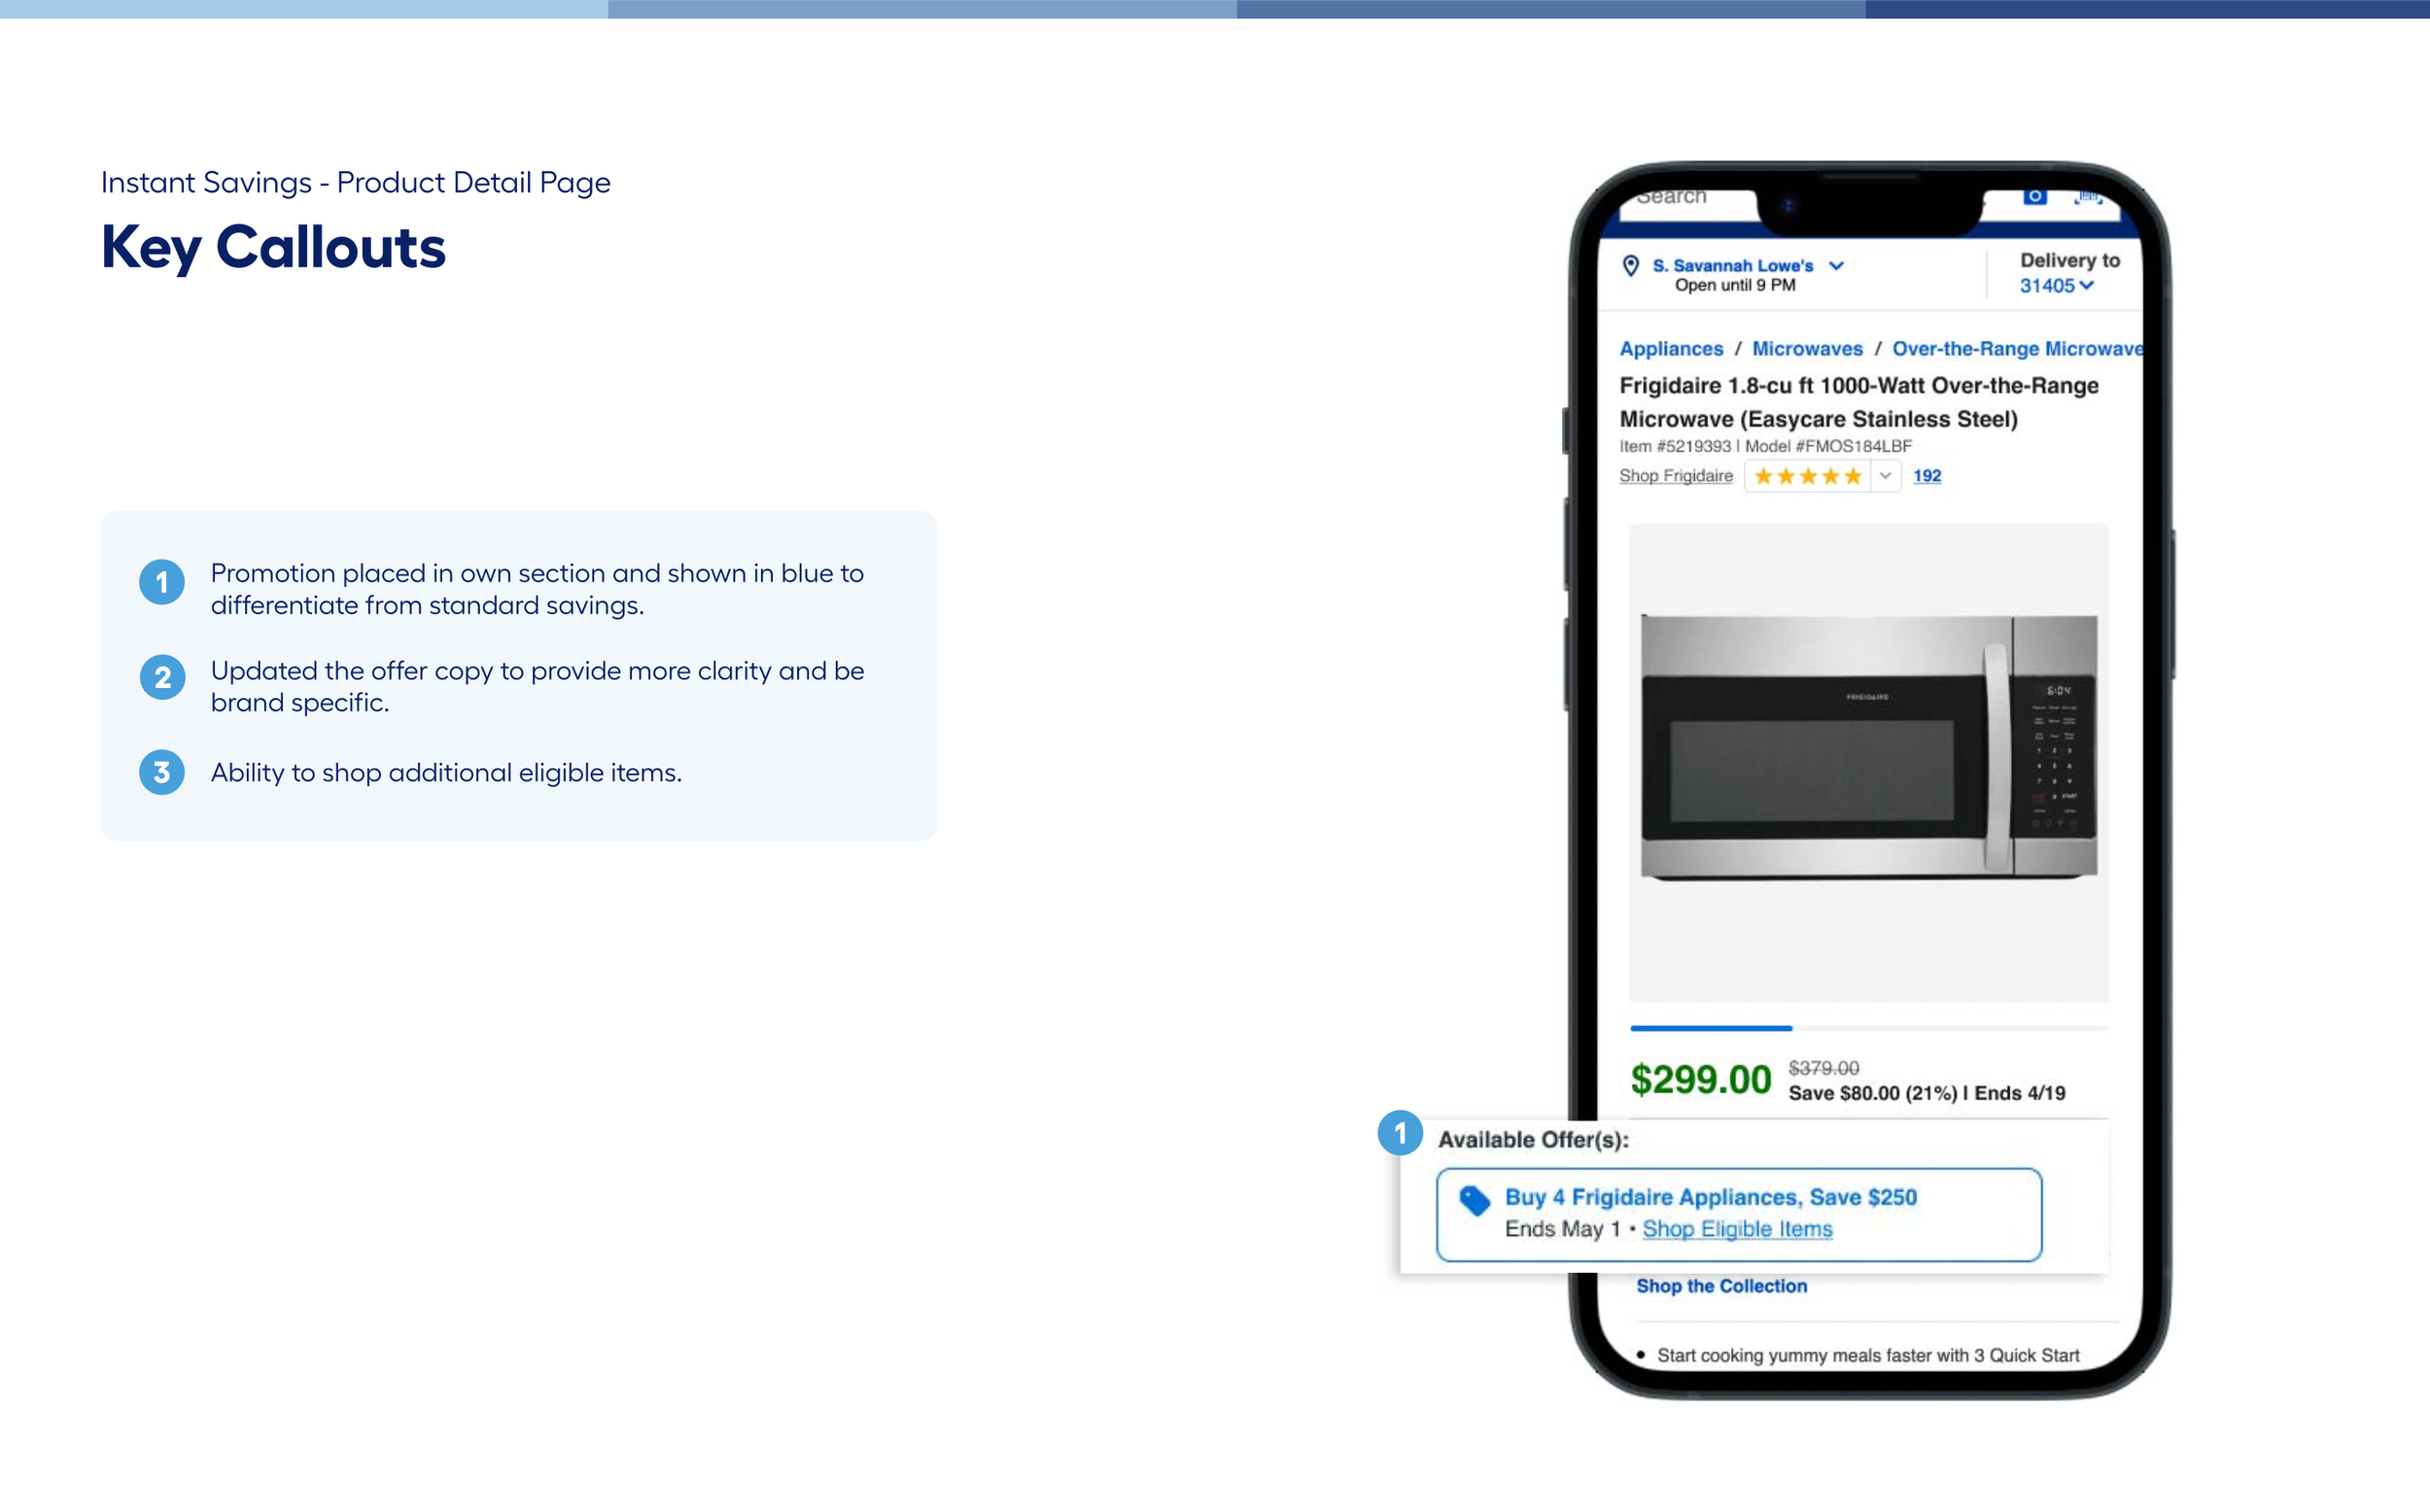The height and width of the screenshot is (1512, 2430).
Task: Expand the star rating breakdown chevron
Action: coord(1885,476)
